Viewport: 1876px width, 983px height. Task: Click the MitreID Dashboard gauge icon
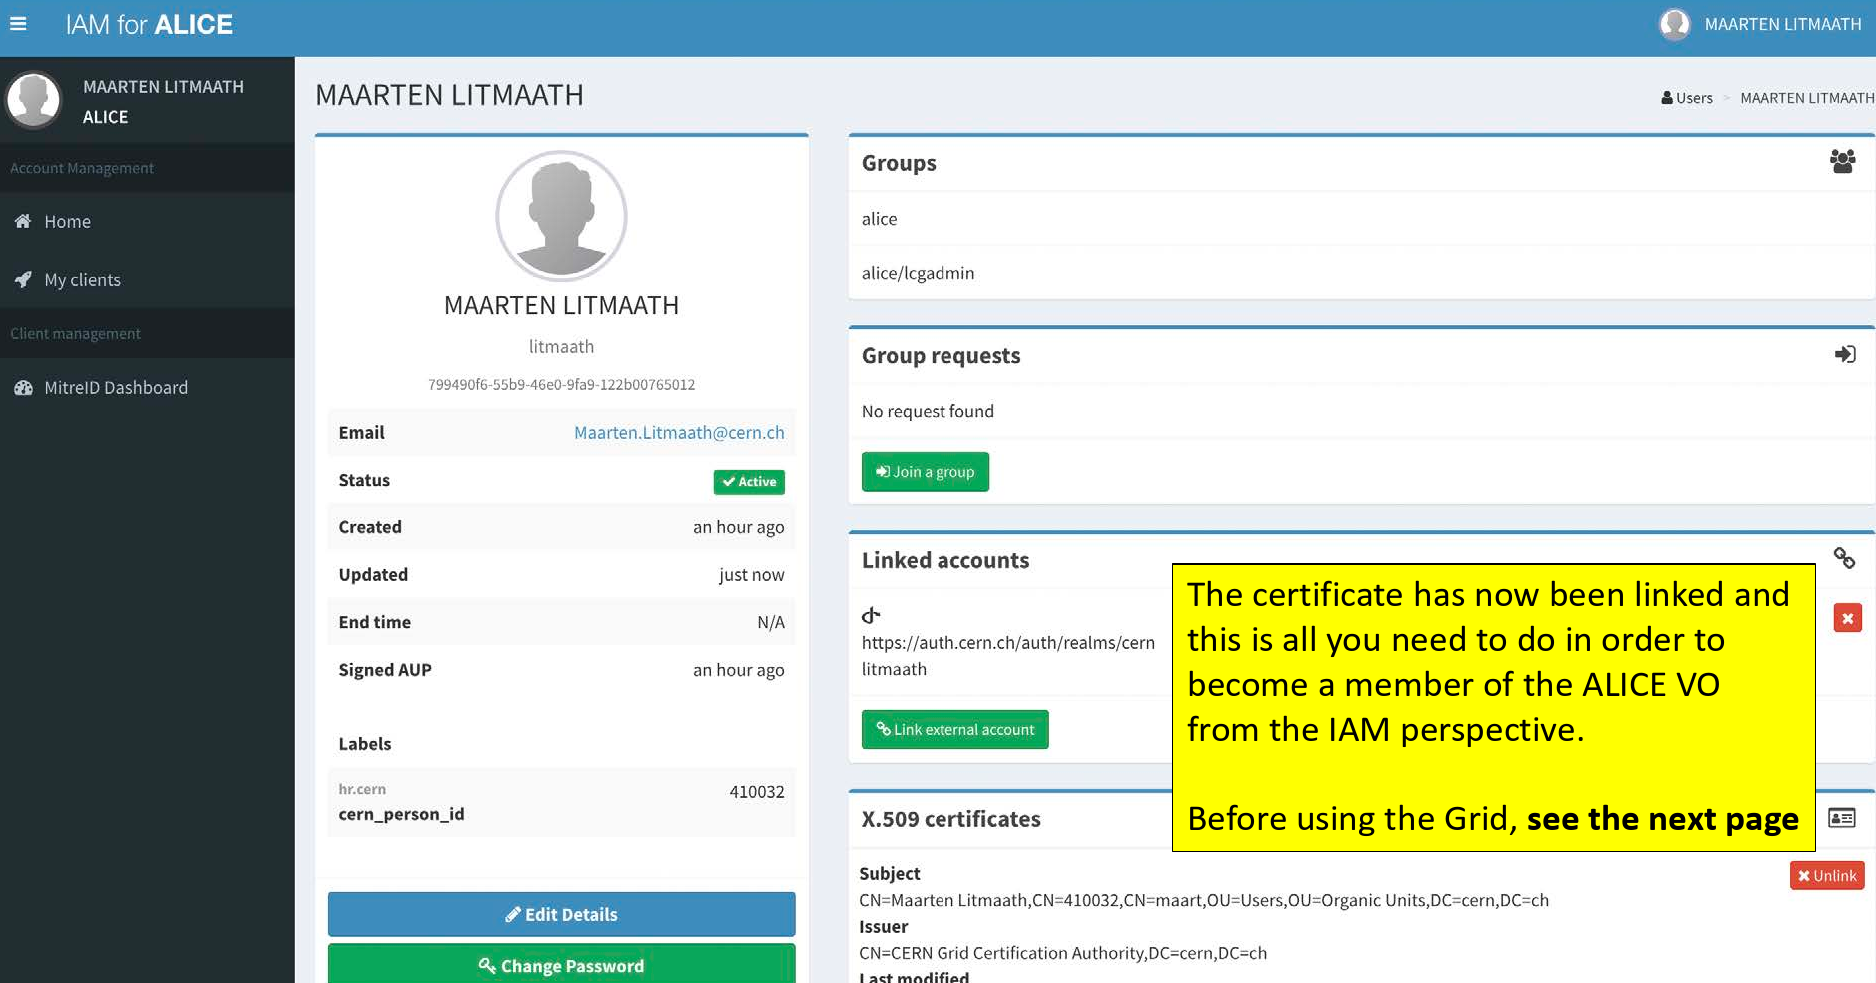coord(22,388)
